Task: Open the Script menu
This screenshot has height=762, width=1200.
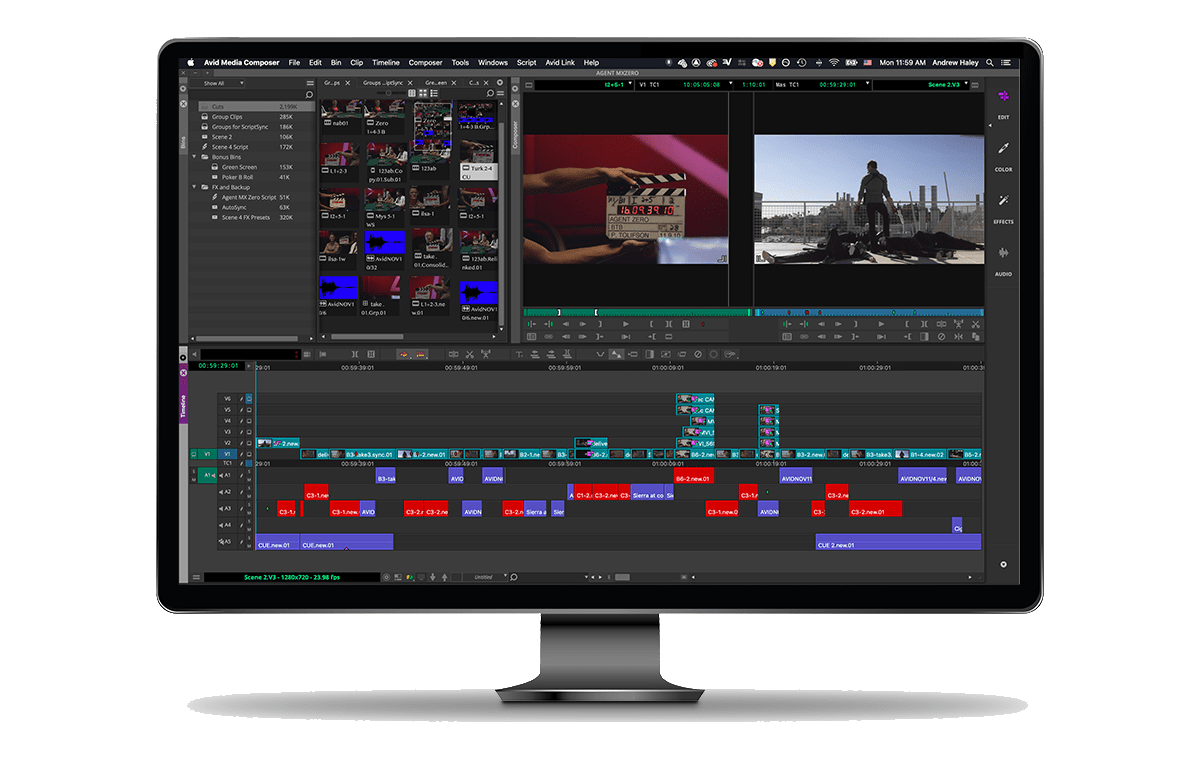Action: point(526,62)
